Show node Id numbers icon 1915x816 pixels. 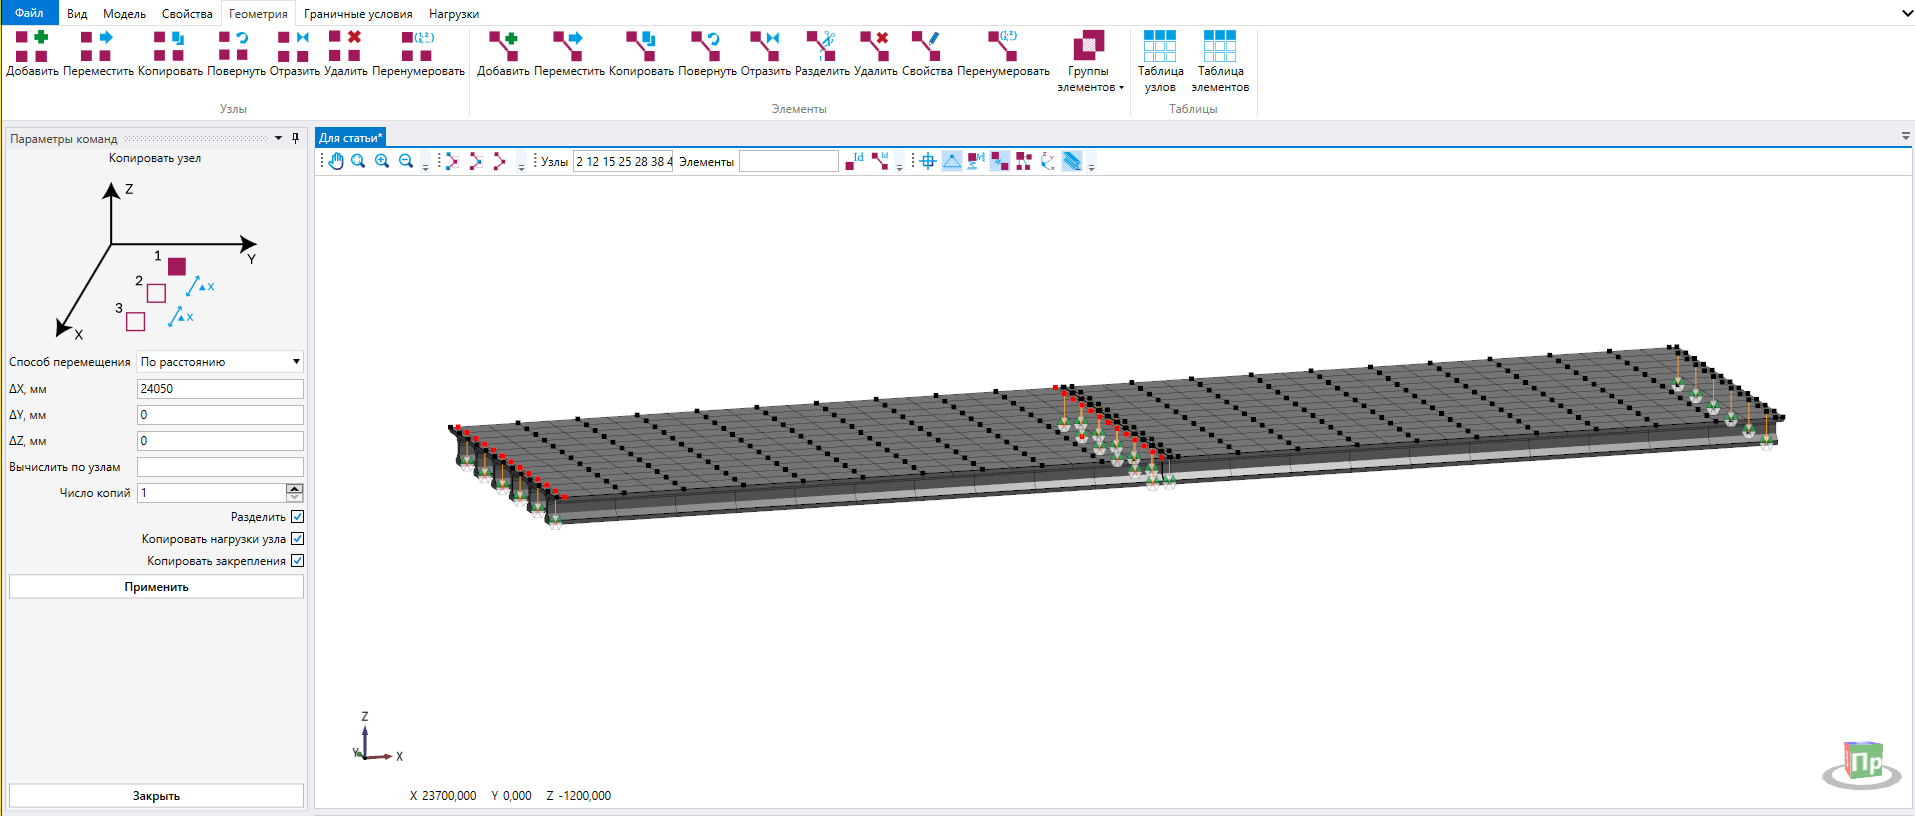(x=854, y=161)
